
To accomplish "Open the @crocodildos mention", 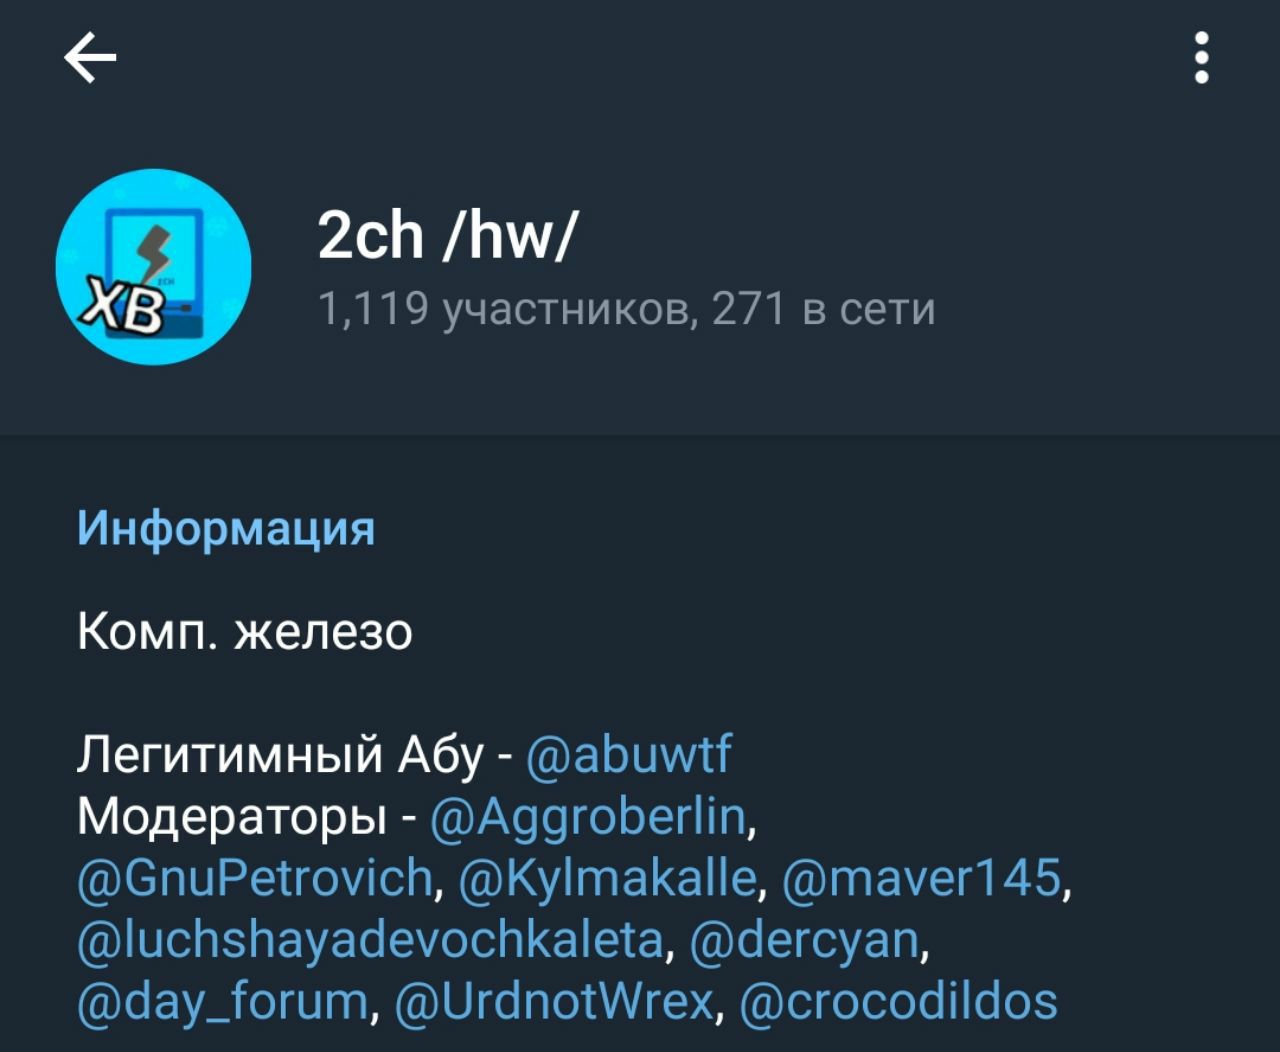I will (x=899, y=1001).
